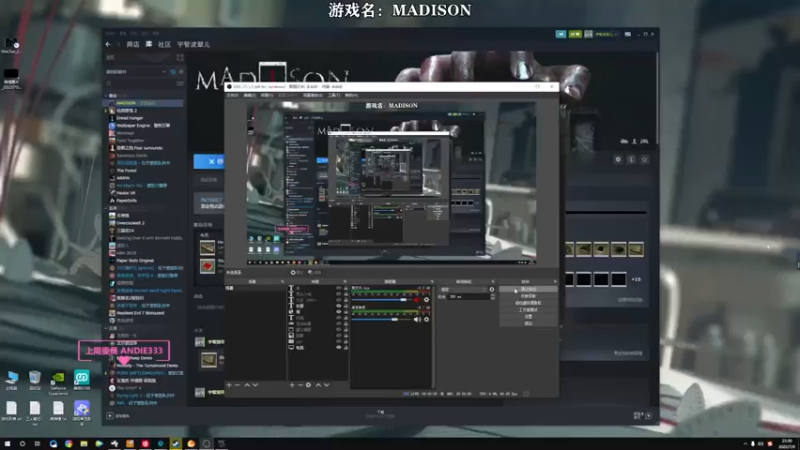Viewport: 800px width, 450px height.
Task: Open the first menu in OBS menu bar
Action: point(232,95)
